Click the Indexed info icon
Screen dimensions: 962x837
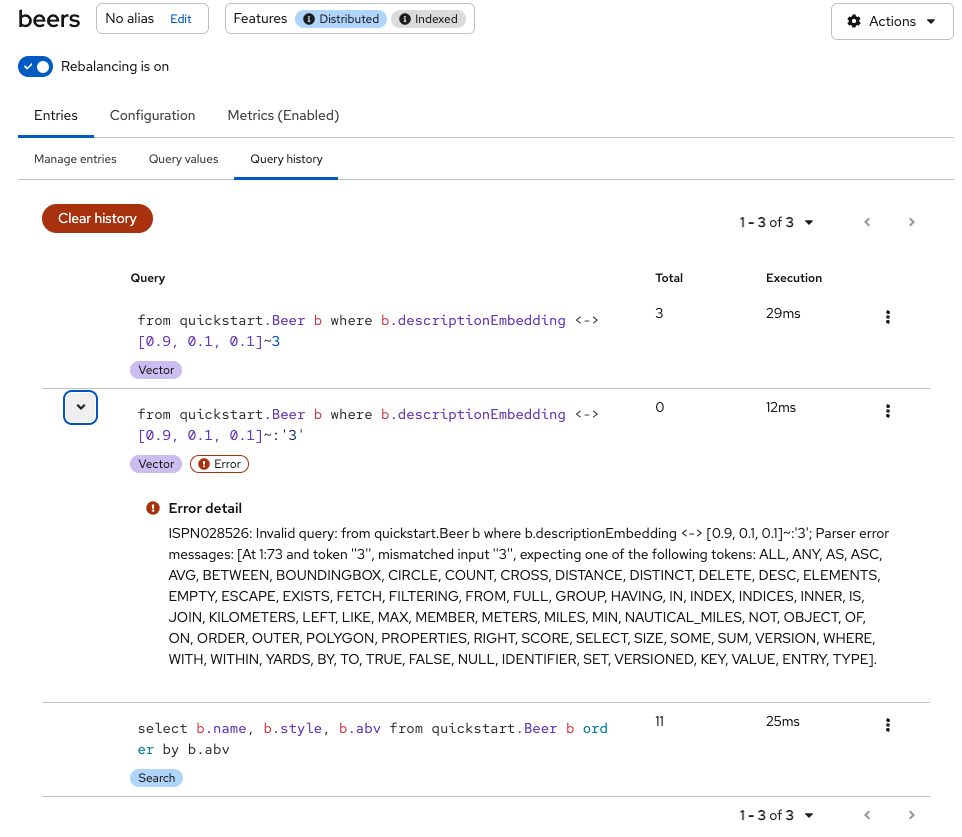coord(404,19)
